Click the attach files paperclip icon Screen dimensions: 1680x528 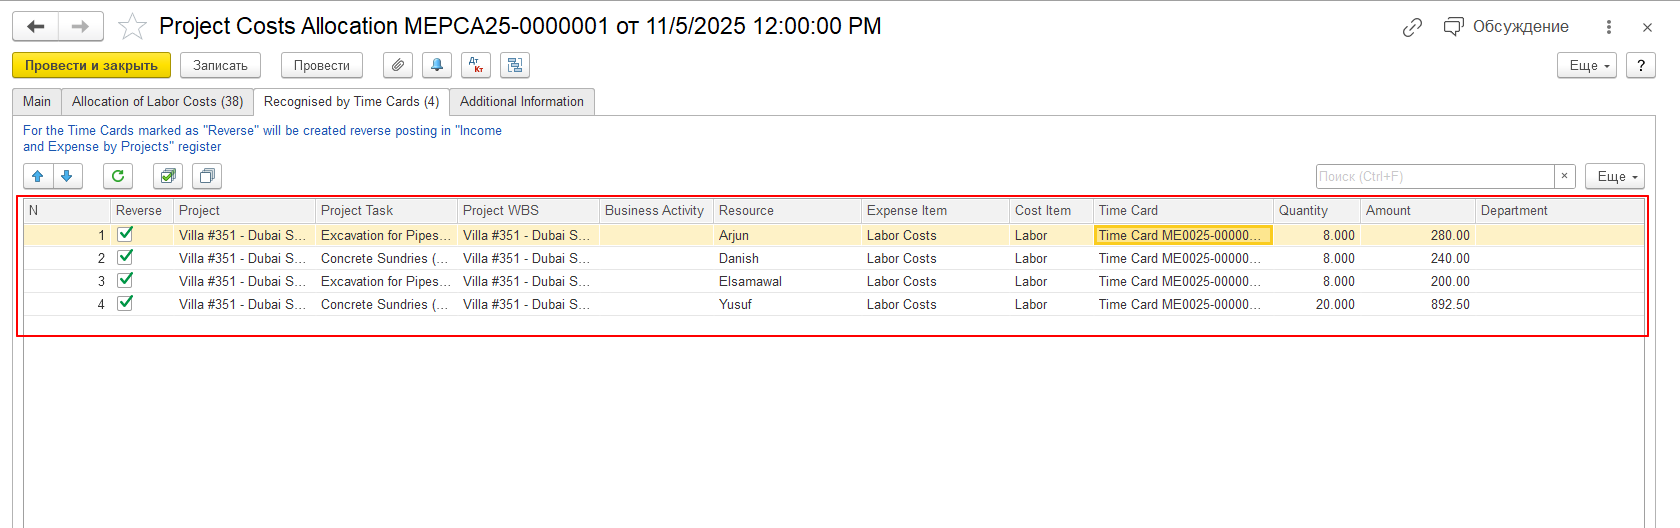click(398, 65)
